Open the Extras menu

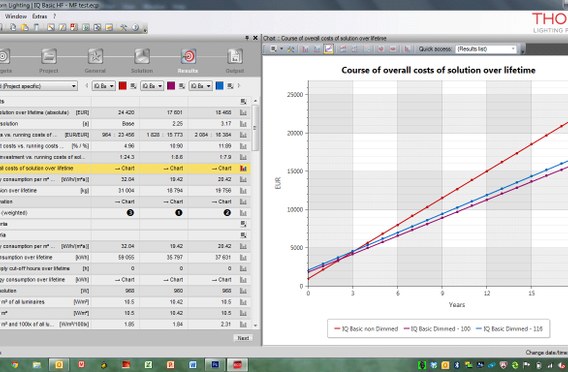39,16
